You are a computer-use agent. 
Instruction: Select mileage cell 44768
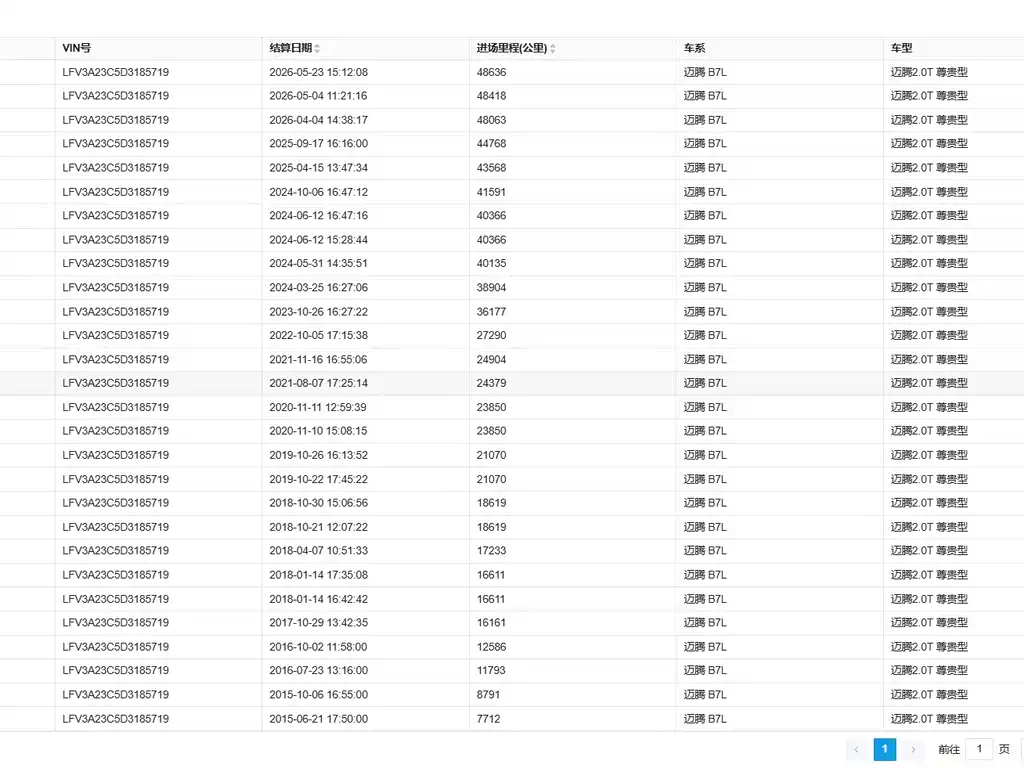[491, 144]
